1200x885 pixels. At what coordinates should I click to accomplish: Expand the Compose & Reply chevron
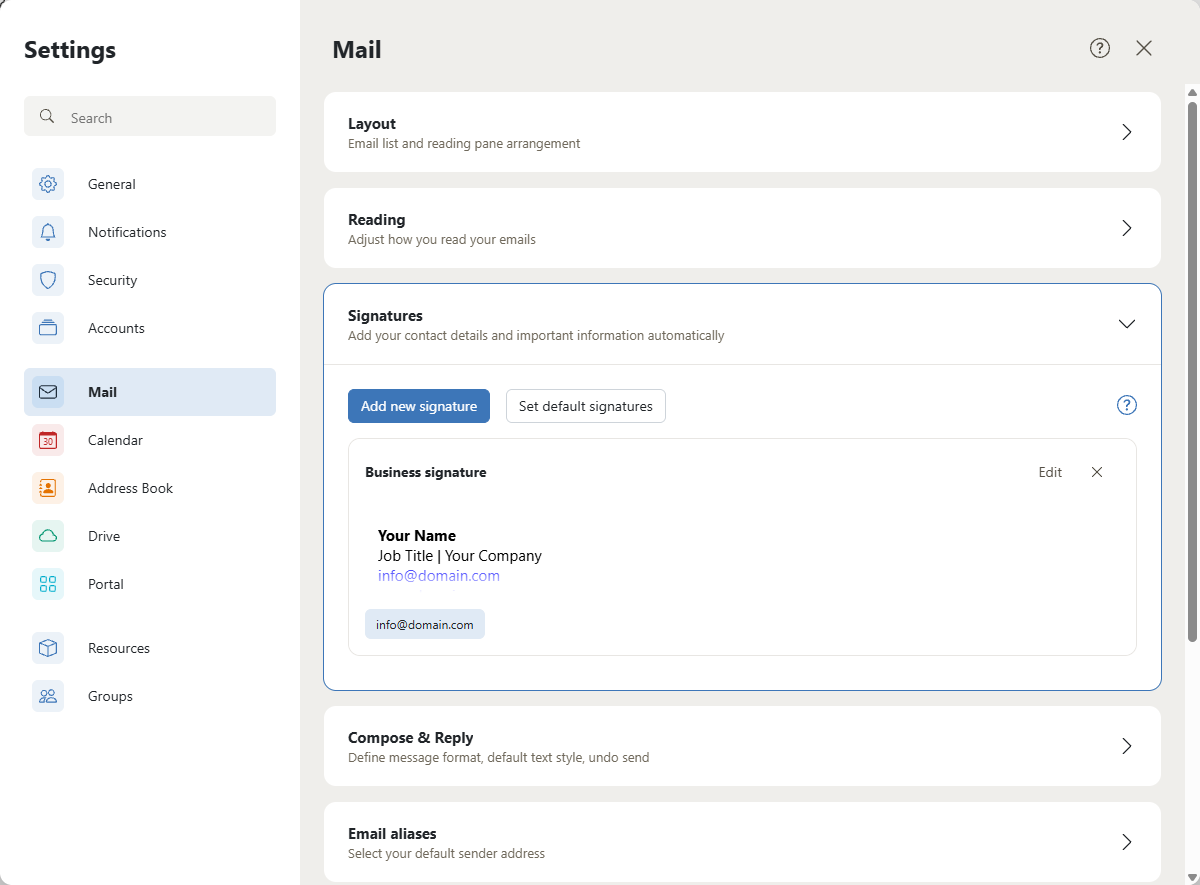point(1127,746)
